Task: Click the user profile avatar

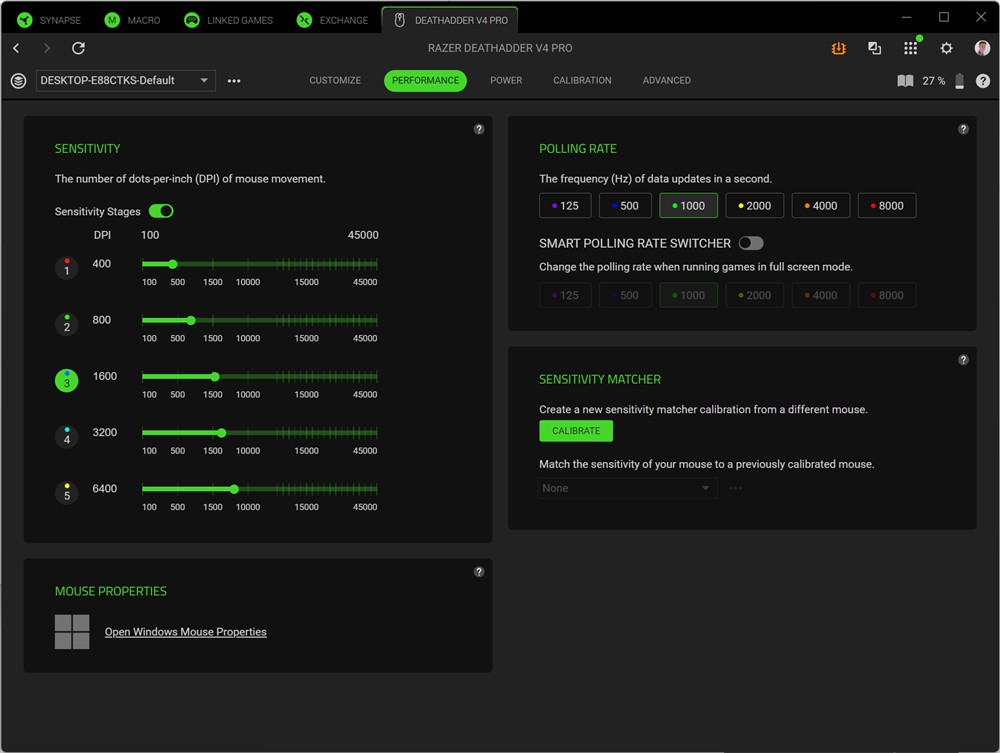Action: click(982, 48)
